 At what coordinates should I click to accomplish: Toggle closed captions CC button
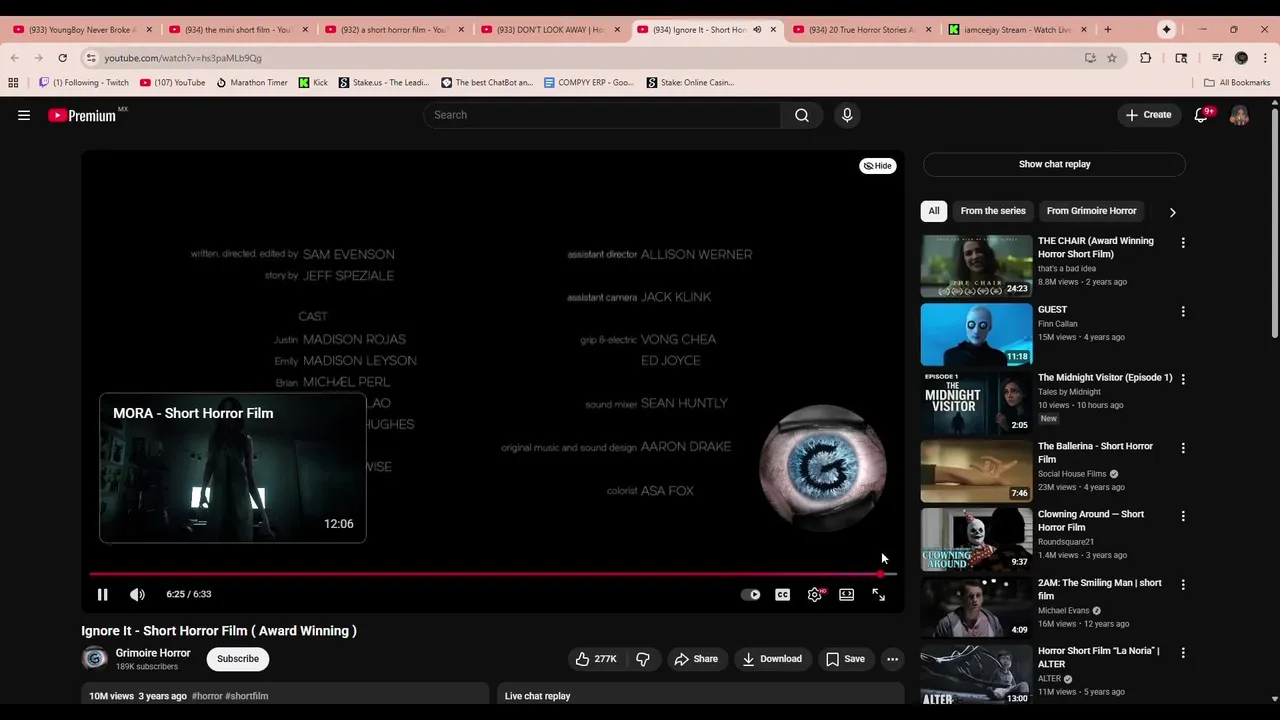pos(783,594)
